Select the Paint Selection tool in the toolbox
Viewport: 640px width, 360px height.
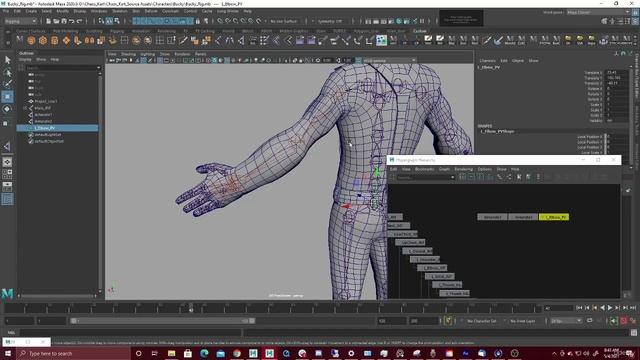pyautogui.click(x=8, y=84)
